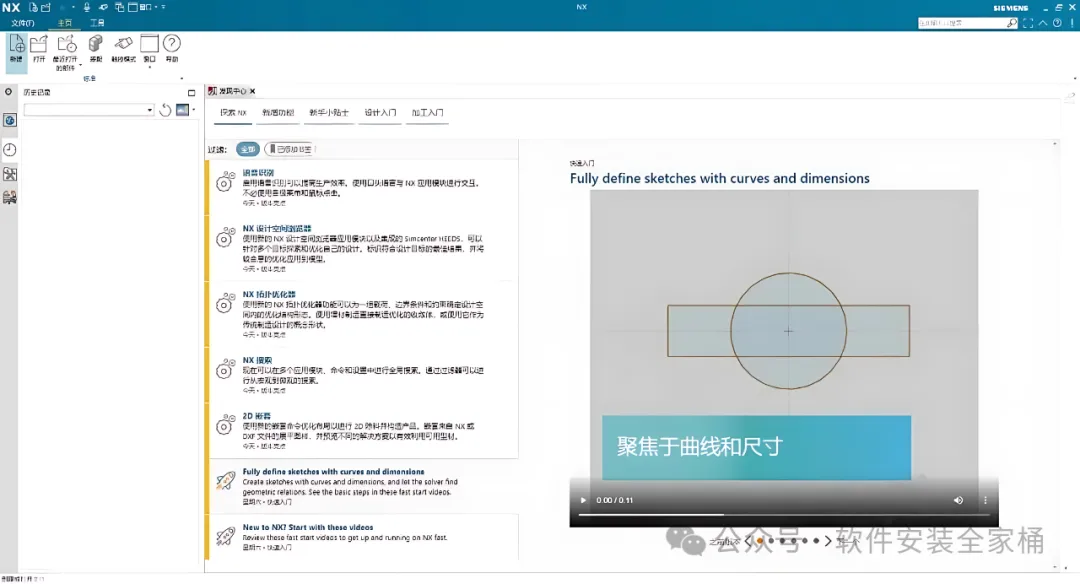Click the Window (窗口) ribbon icon
Image resolution: width=1080 pixels, height=584 pixels.
pos(149,44)
